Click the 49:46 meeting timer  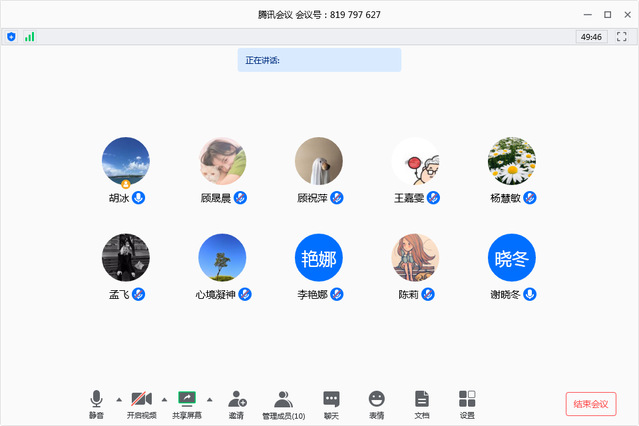click(590, 36)
